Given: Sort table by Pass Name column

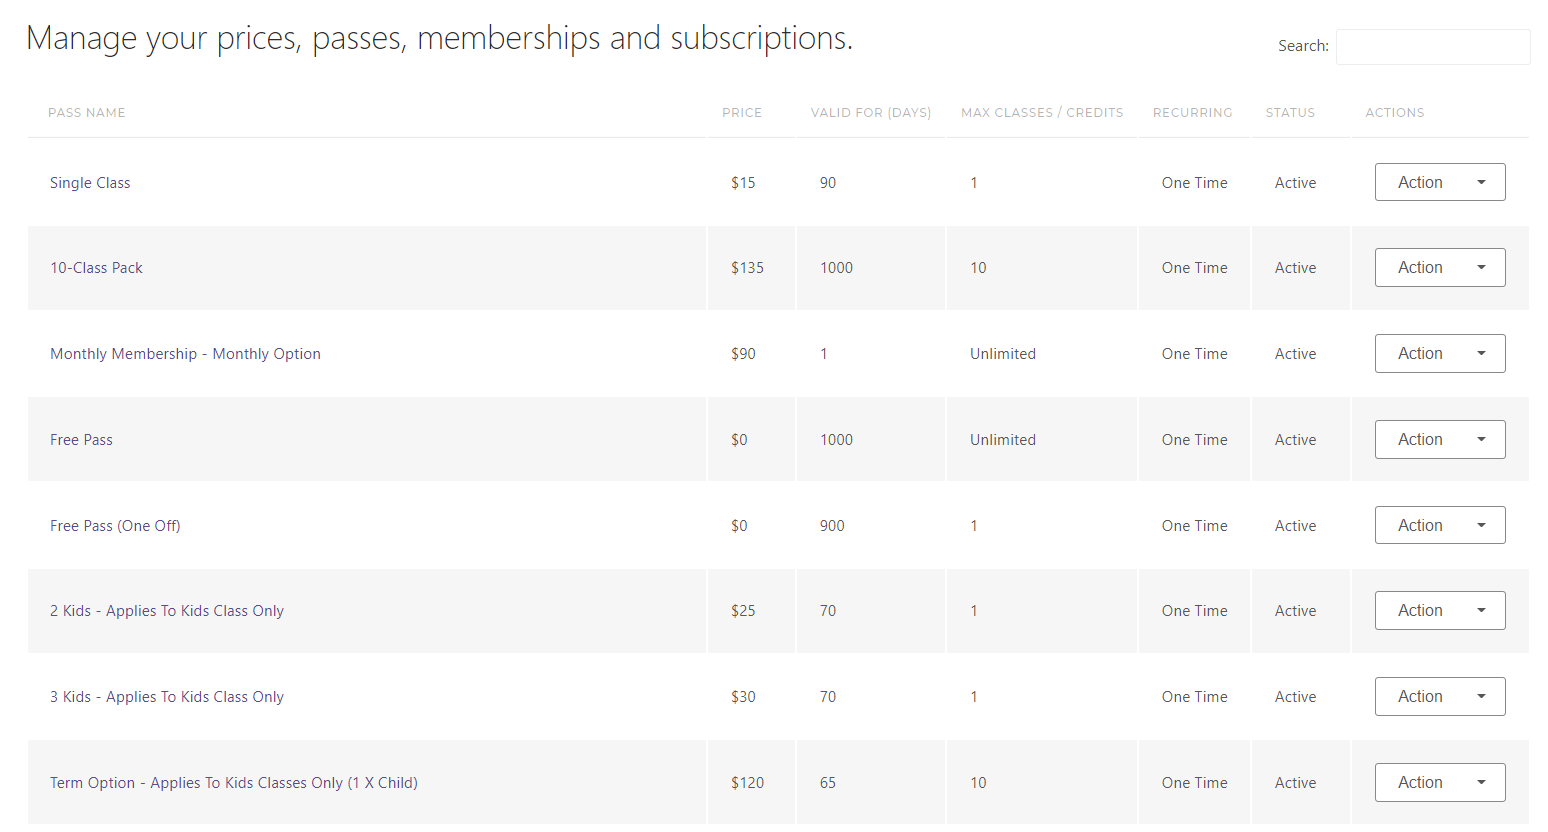Looking at the screenshot, I should pos(87,113).
